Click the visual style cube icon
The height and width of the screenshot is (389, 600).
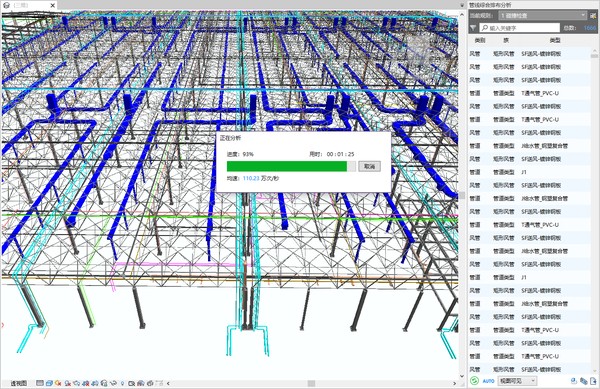coord(49,383)
